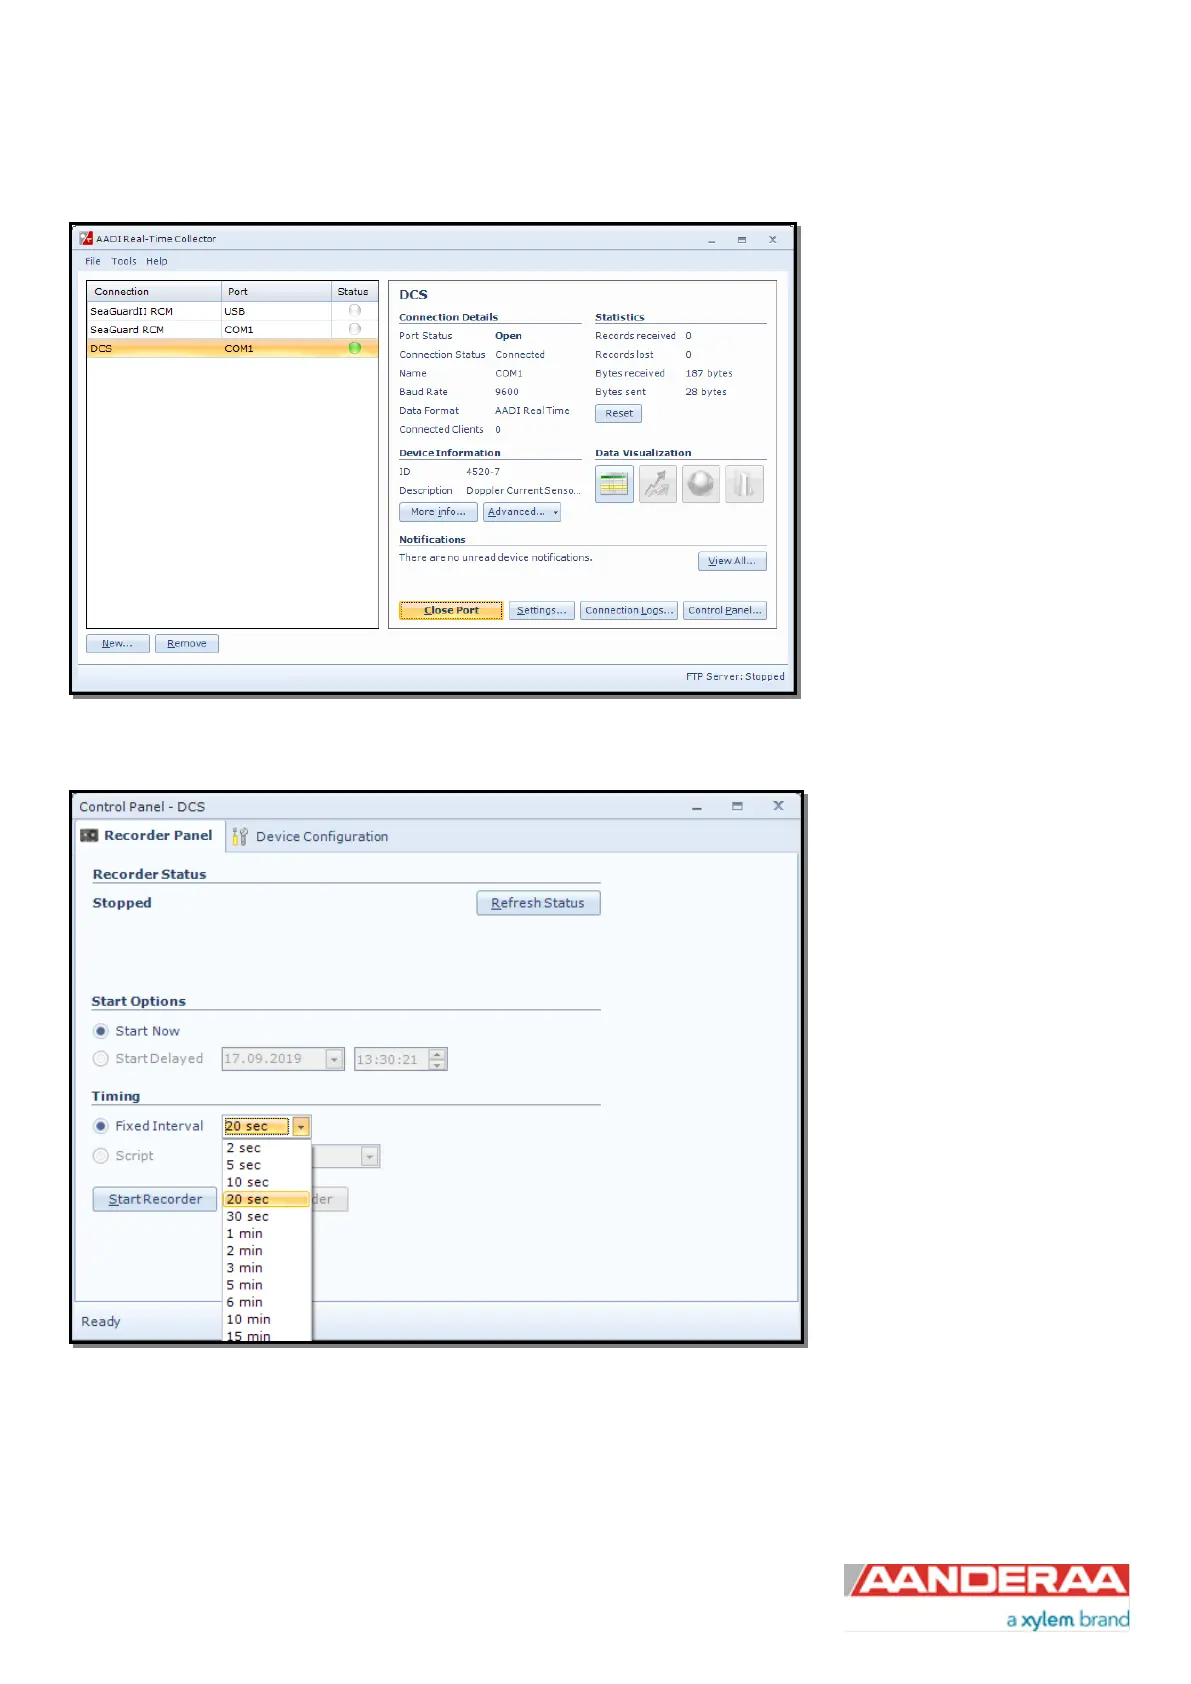Open the Advanced... dropdown button
The width and height of the screenshot is (1191, 1684).
click(x=522, y=512)
